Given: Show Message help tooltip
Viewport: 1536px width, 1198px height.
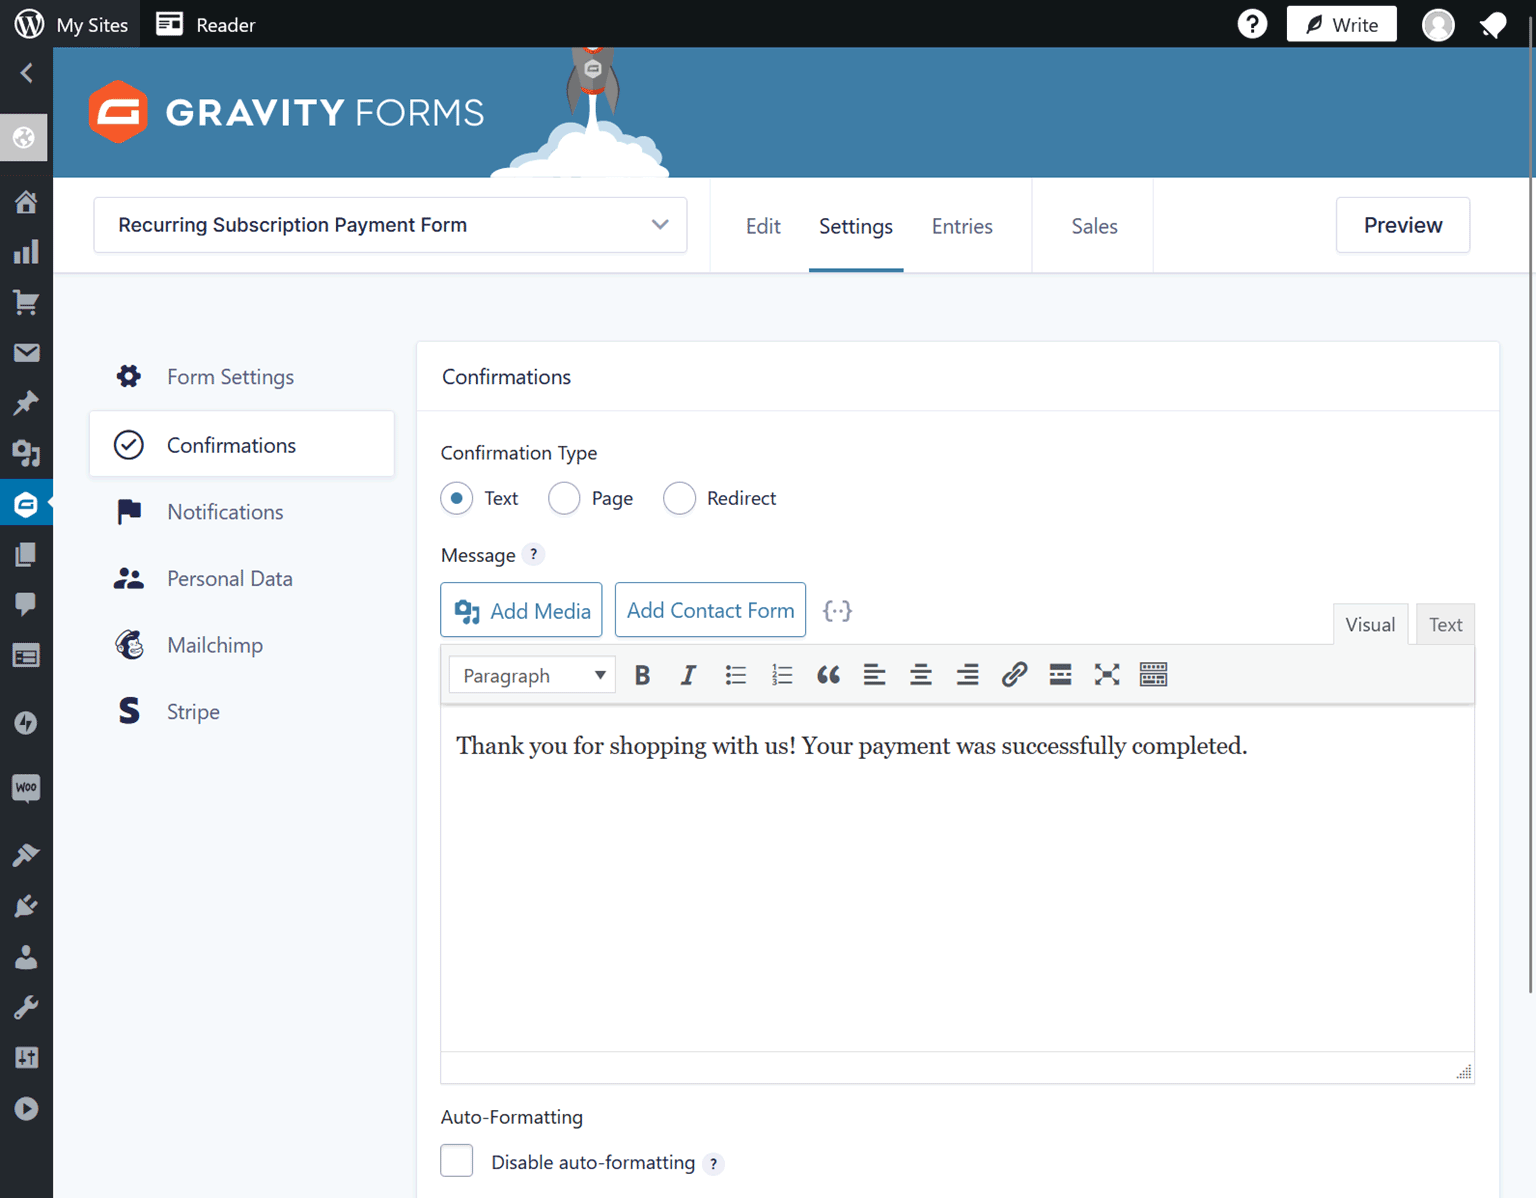Looking at the screenshot, I should tap(533, 555).
